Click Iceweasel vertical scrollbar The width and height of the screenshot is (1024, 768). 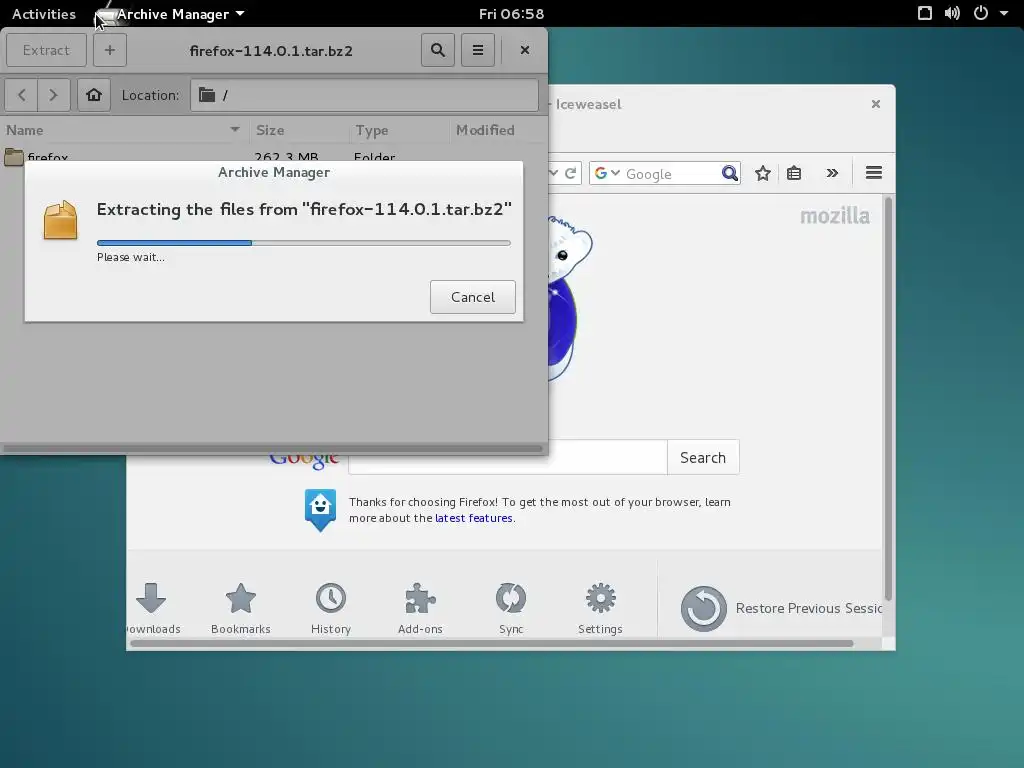click(x=888, y=398)
